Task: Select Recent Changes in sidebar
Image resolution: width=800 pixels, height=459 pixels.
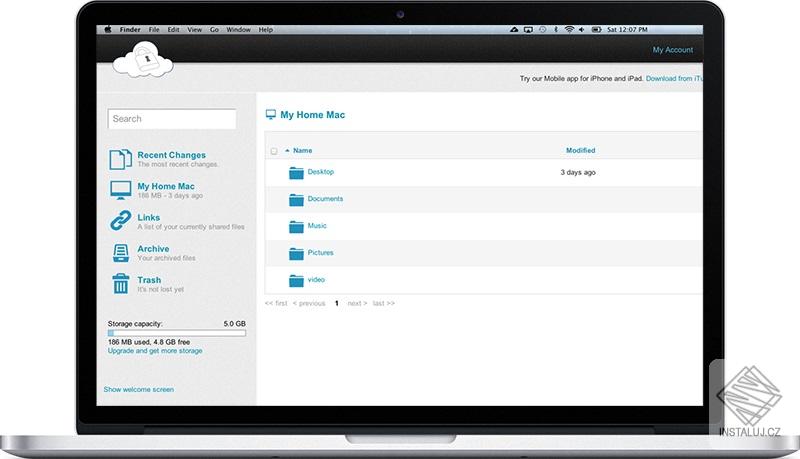Action: coord(171,155)
